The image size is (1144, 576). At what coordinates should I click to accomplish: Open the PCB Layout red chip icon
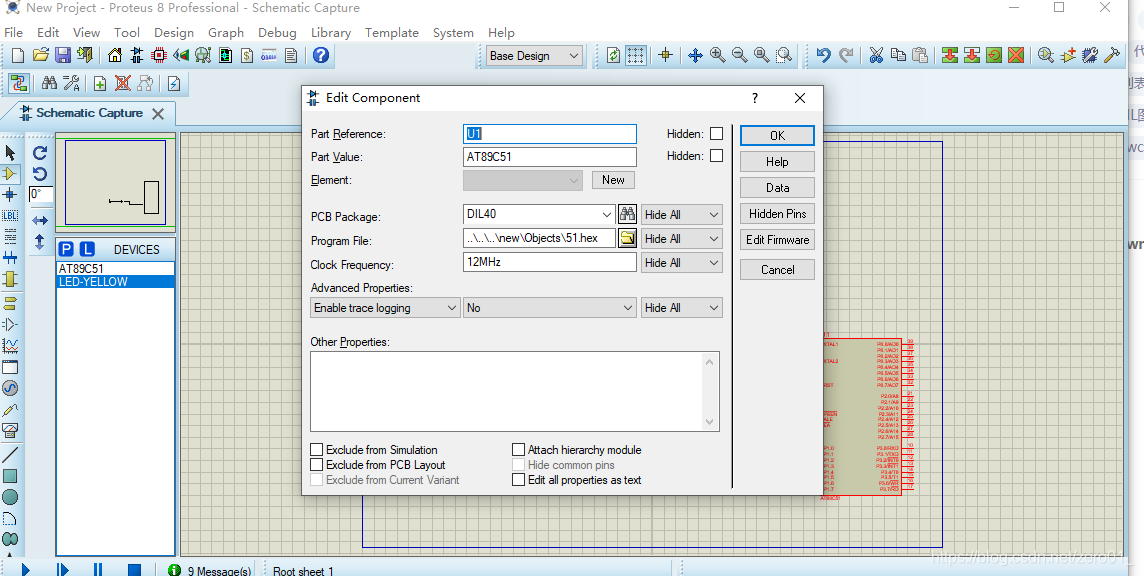(159, 55)
